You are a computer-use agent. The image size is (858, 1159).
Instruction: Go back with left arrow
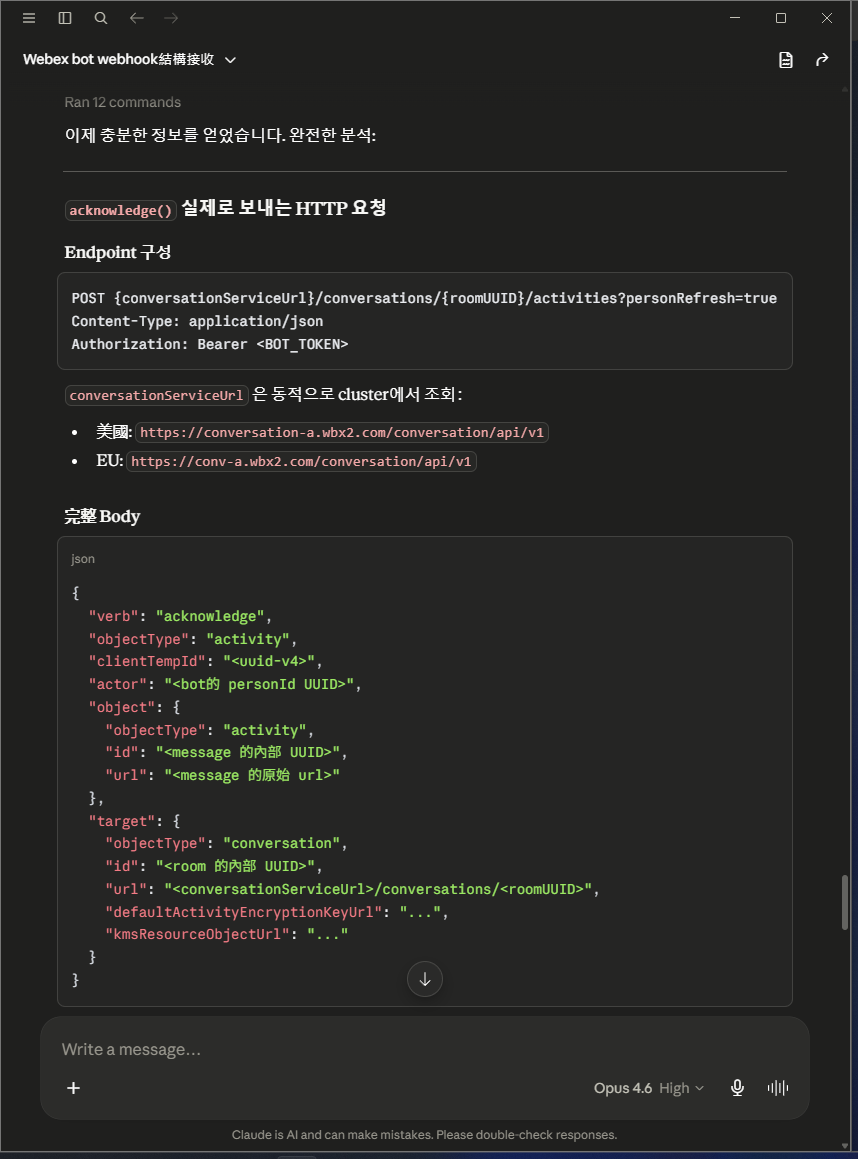tap(137, 18)
